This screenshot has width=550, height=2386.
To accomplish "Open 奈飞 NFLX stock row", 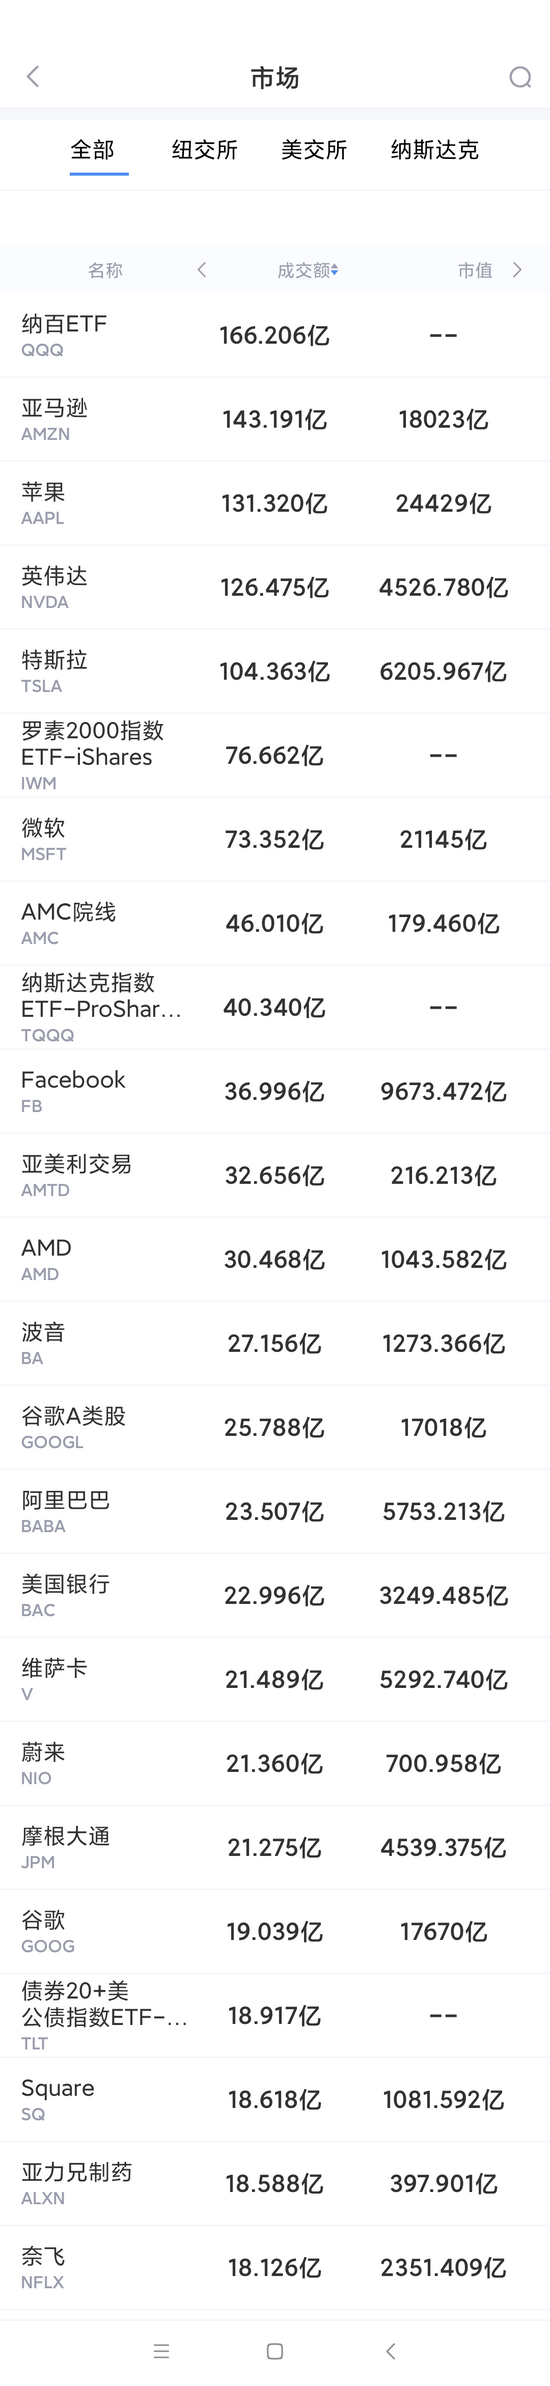I will coord(275,2267).
